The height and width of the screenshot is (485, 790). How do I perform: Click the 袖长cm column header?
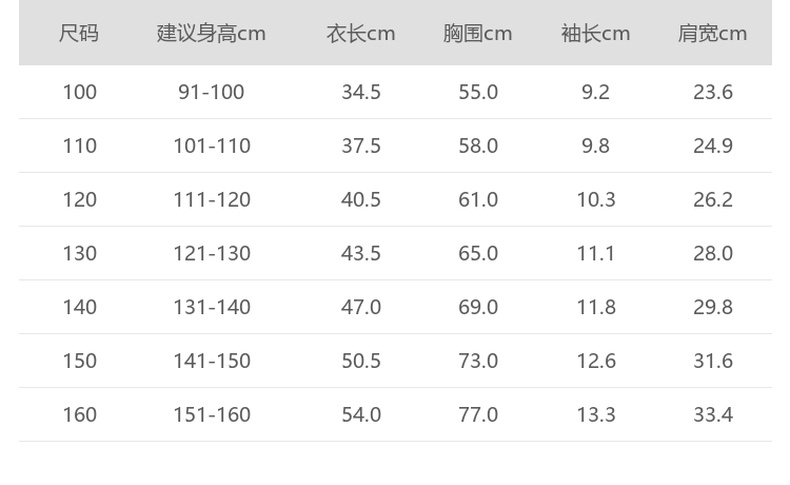tap(596, 33)
